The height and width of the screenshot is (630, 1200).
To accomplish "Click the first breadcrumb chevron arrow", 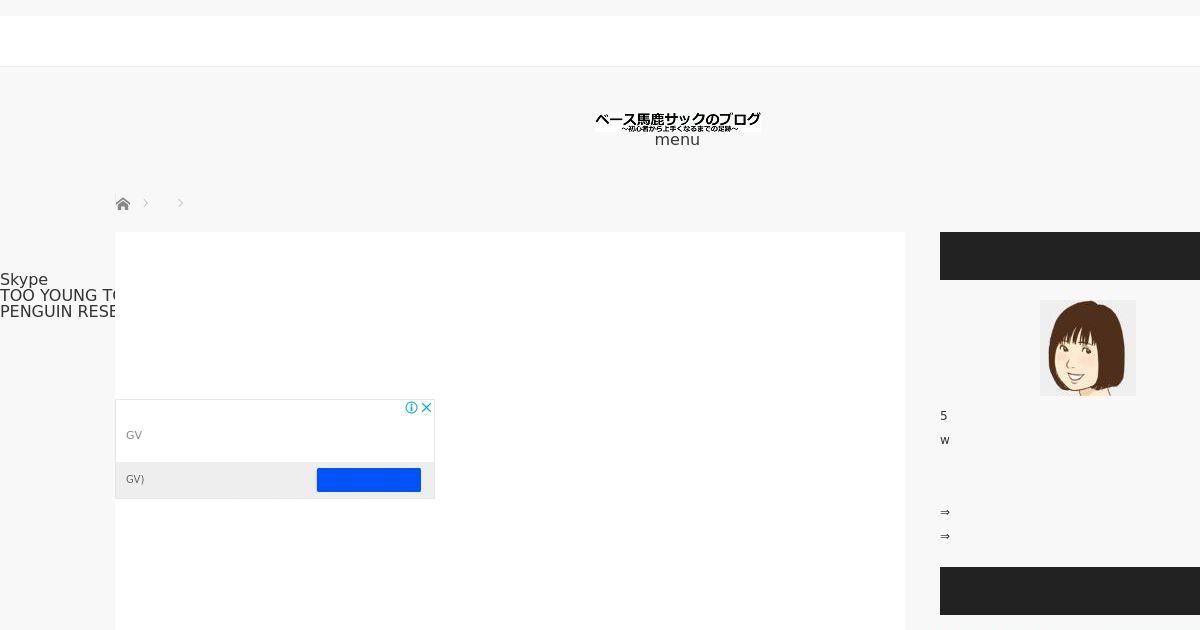I will tap(146, 203).
